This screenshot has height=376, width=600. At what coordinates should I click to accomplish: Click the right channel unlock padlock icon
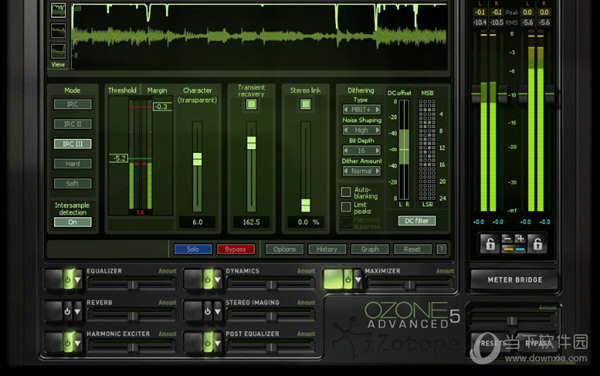click(537, 244)
